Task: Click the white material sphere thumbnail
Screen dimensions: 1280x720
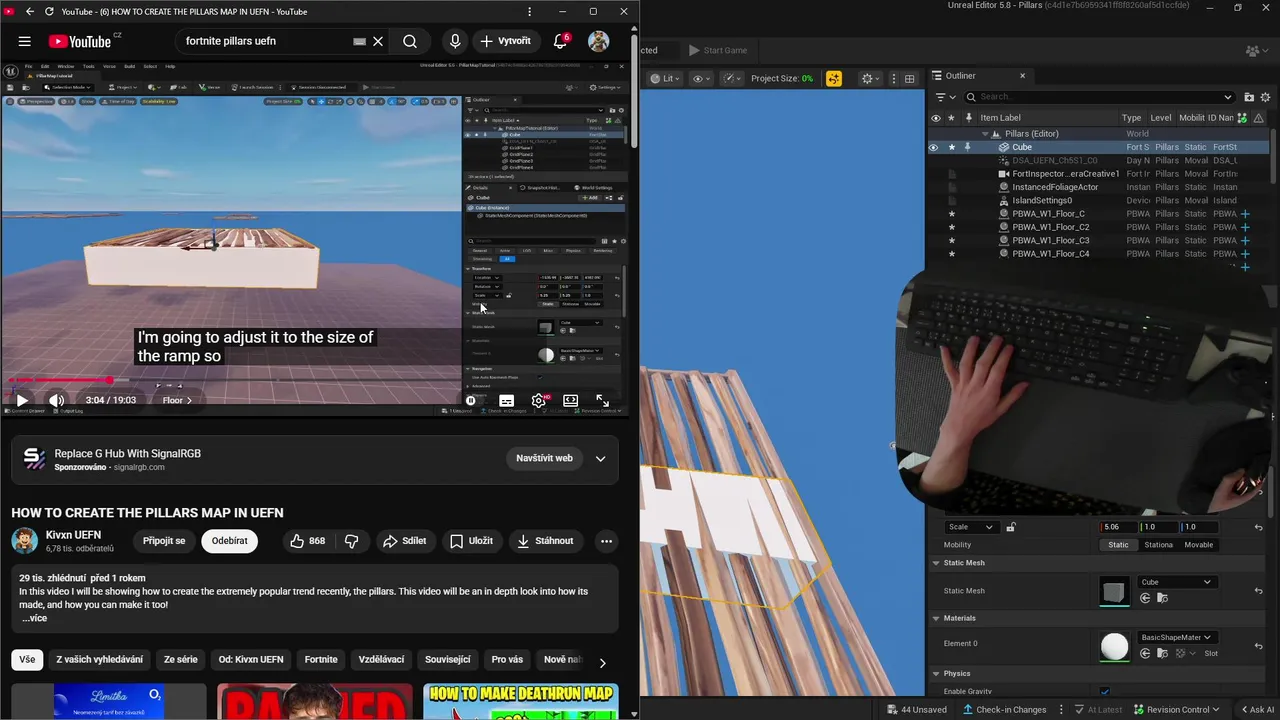Action: pyautogui.click(x=1114, y=646)
